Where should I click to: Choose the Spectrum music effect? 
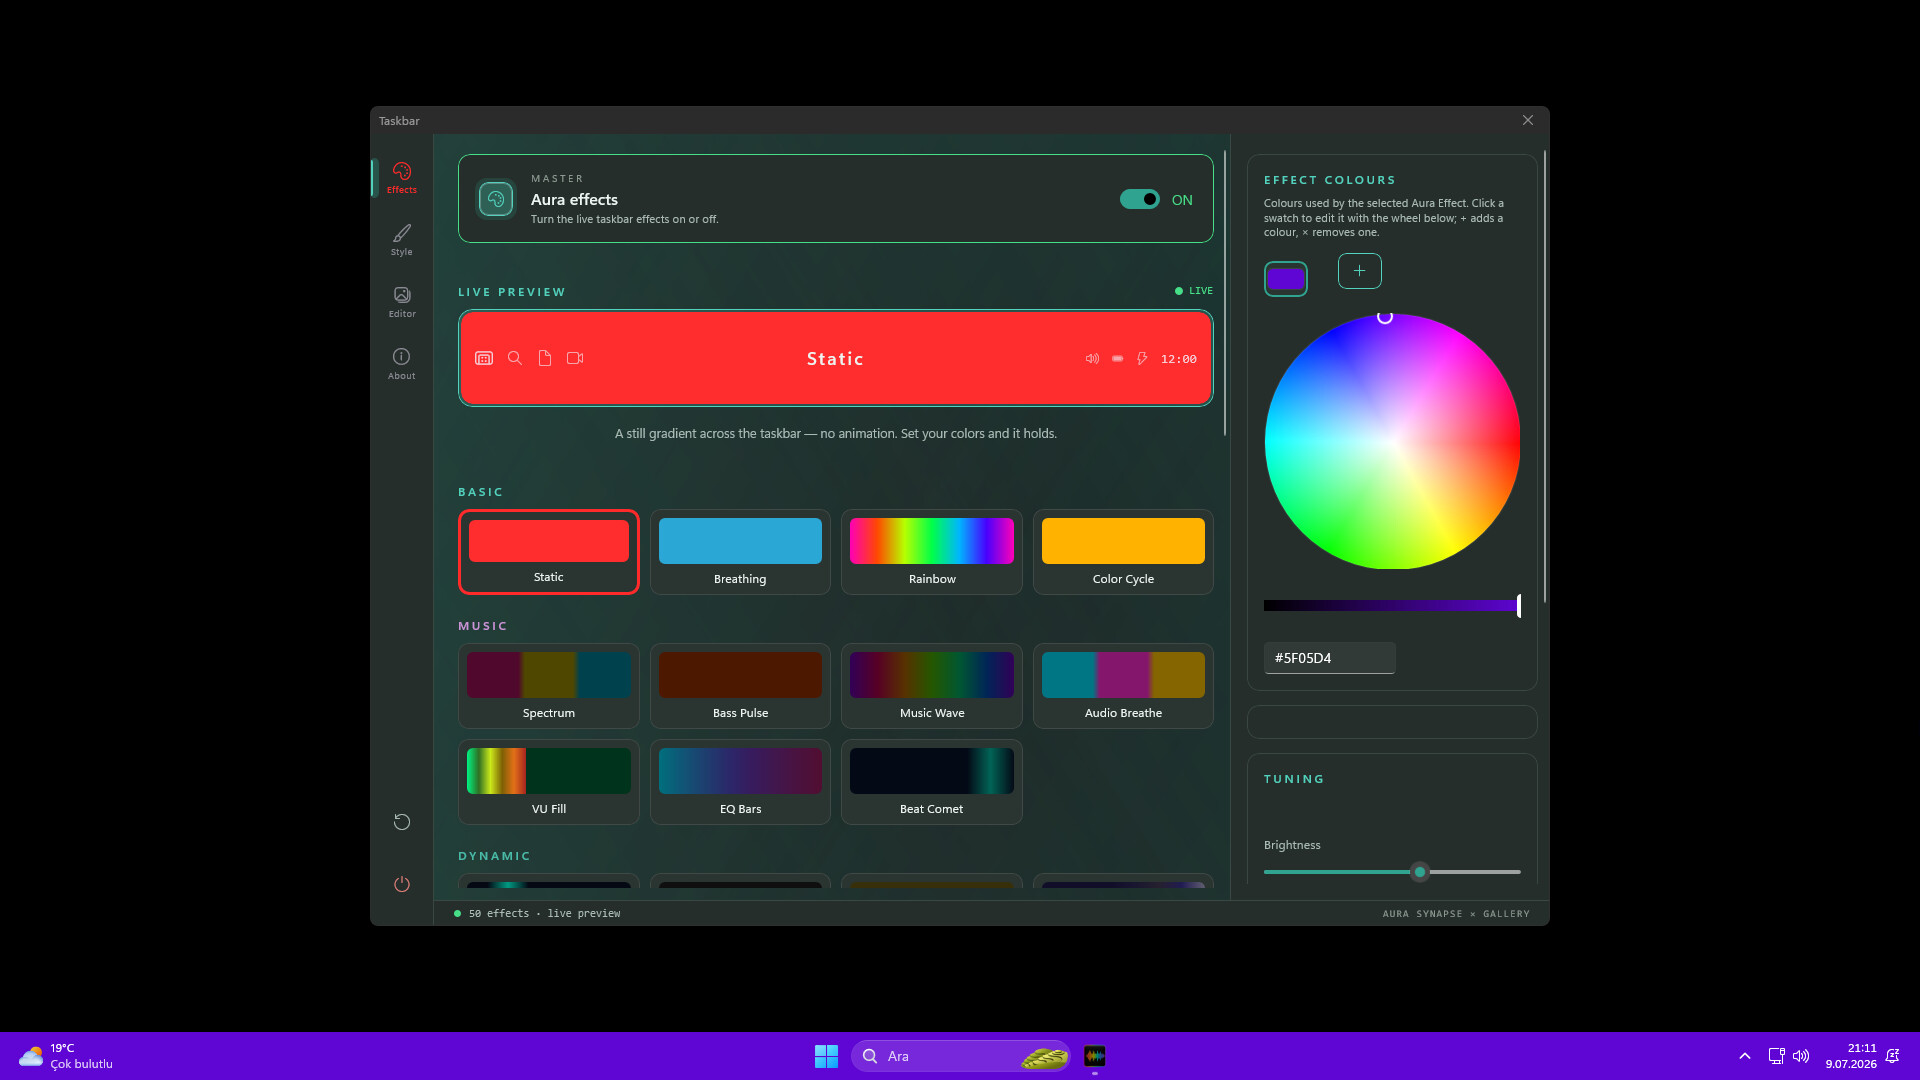(549, 686)
